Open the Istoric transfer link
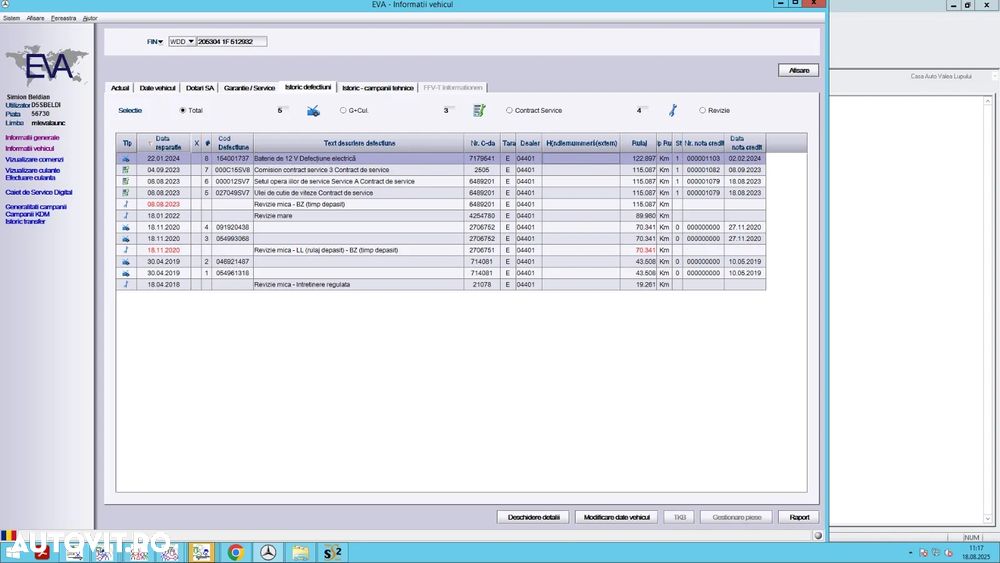This screenshot has width=1000, height=563. click(26, 221)
